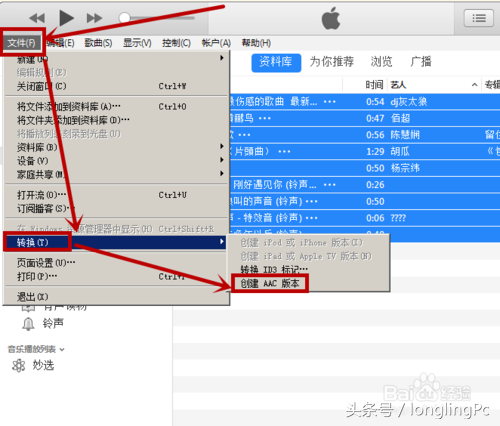Screen dimensions: 500x426
Task: Open more options for 片头曲 song
Action: [x=284, y=152]
